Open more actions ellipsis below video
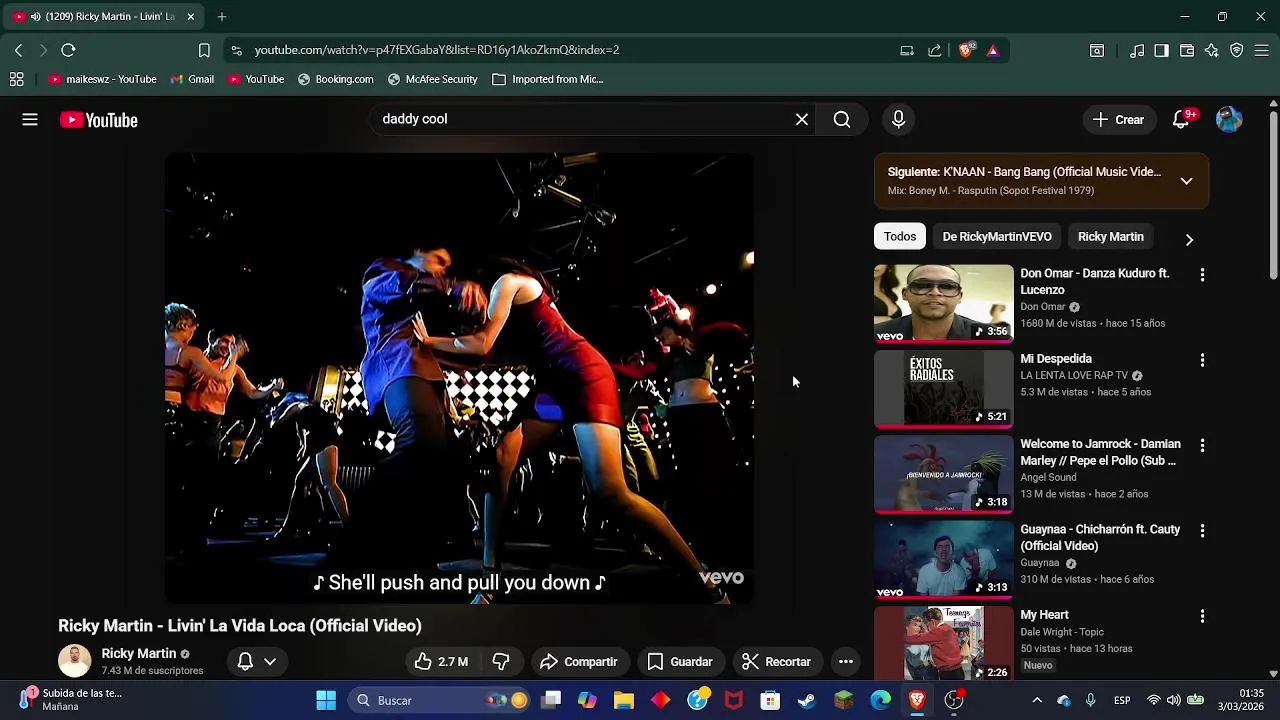Viewport: 1280px width, 720px height. point(846,662)
